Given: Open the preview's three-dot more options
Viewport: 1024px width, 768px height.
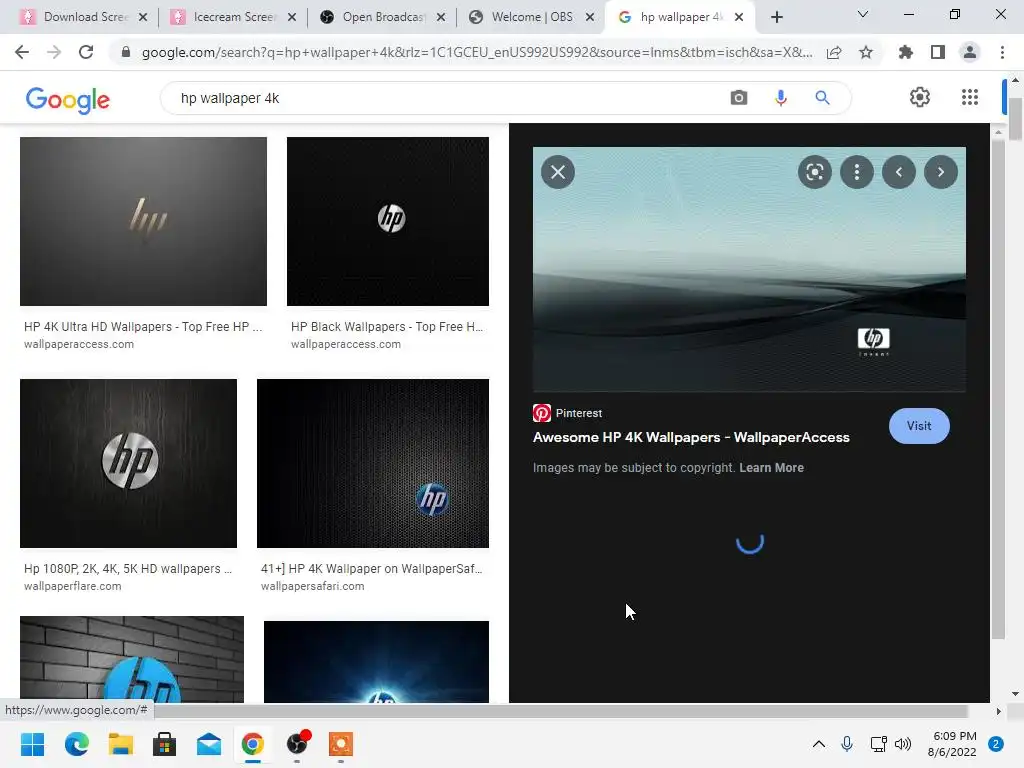Looking at the screenshot, I should tap(857, 172).
